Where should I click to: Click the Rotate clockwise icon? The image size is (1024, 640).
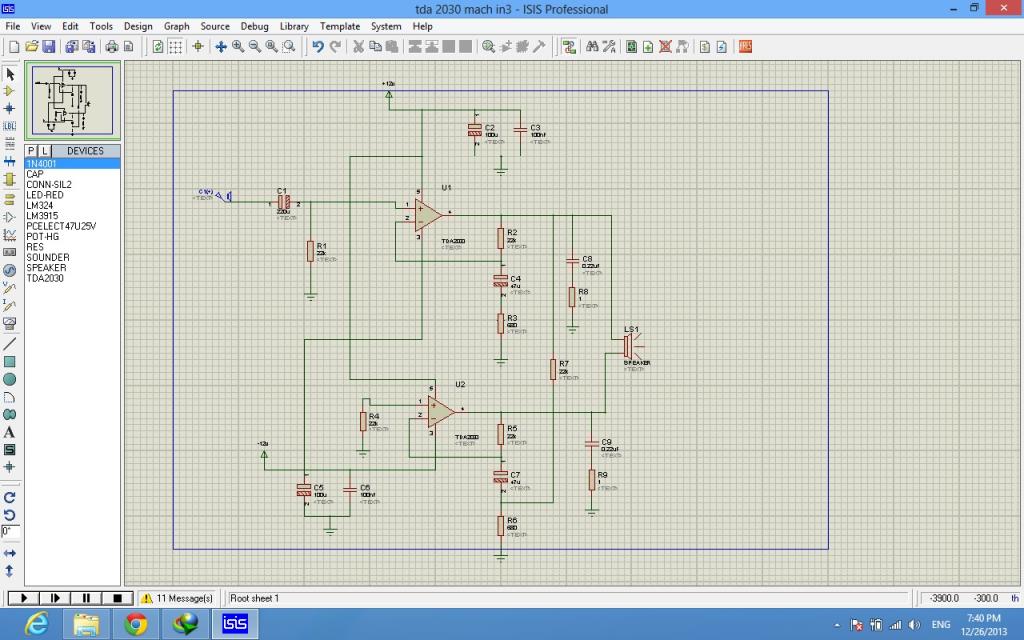(x=10, y=497)
